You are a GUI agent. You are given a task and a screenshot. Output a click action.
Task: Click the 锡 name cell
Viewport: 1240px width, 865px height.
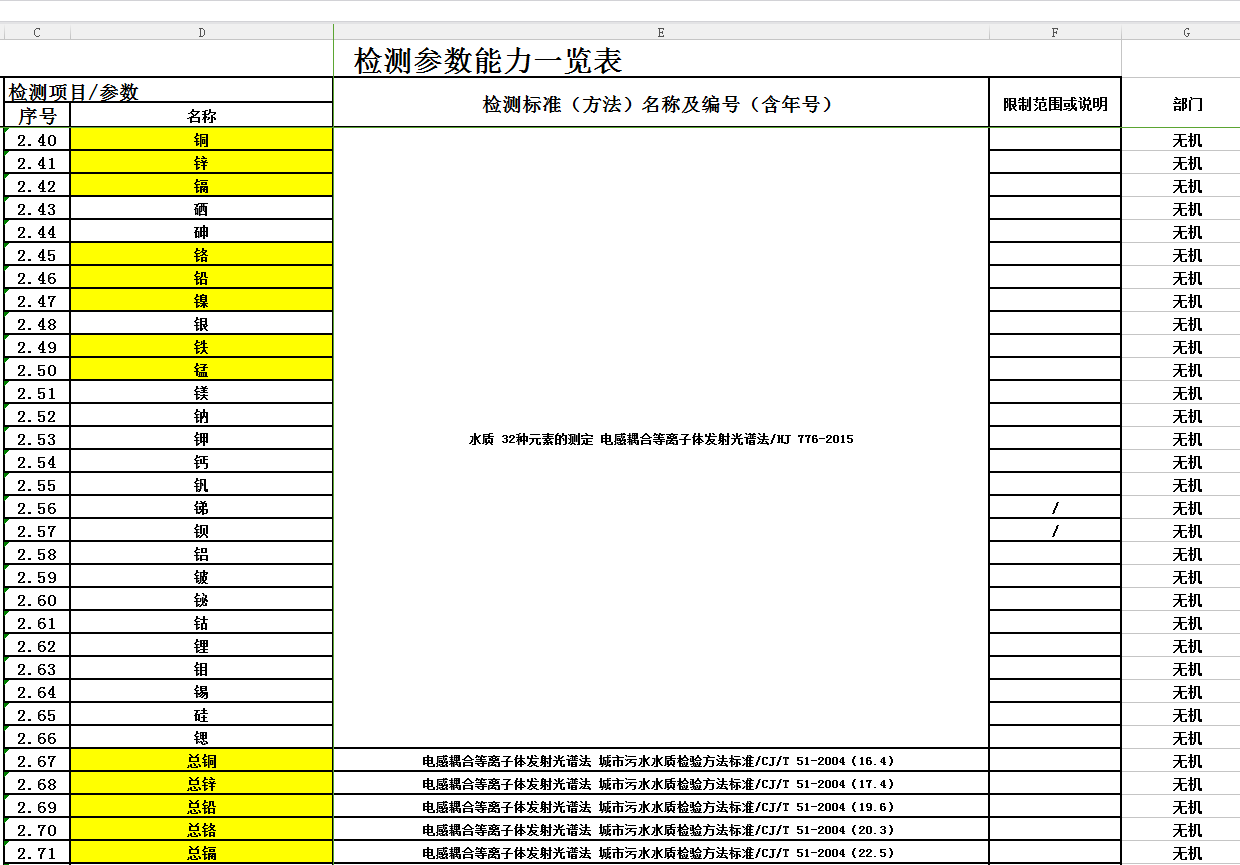coord(202,691)
